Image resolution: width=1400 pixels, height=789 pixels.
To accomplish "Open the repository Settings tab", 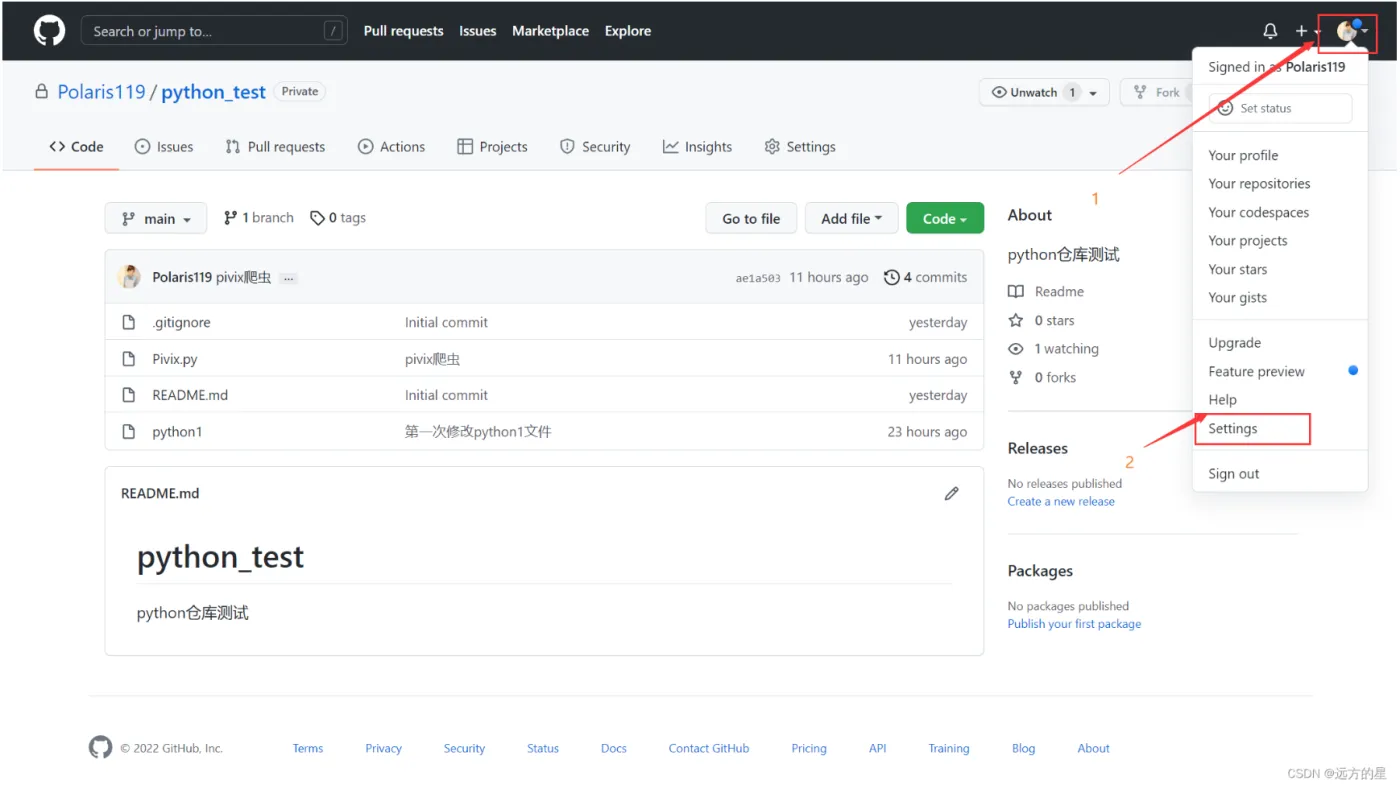I will pos(799,147).
